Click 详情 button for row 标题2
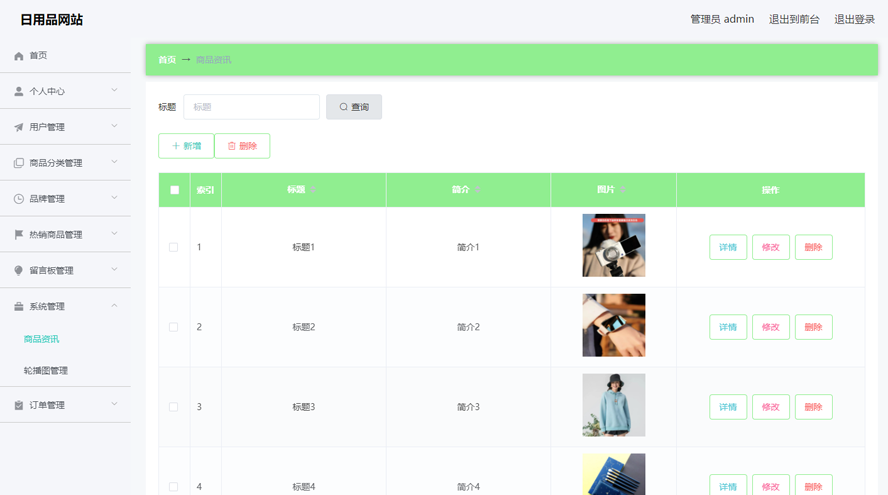Image resolution: width=888 pixels, height=495 pixels. click(x=728, y=327)
